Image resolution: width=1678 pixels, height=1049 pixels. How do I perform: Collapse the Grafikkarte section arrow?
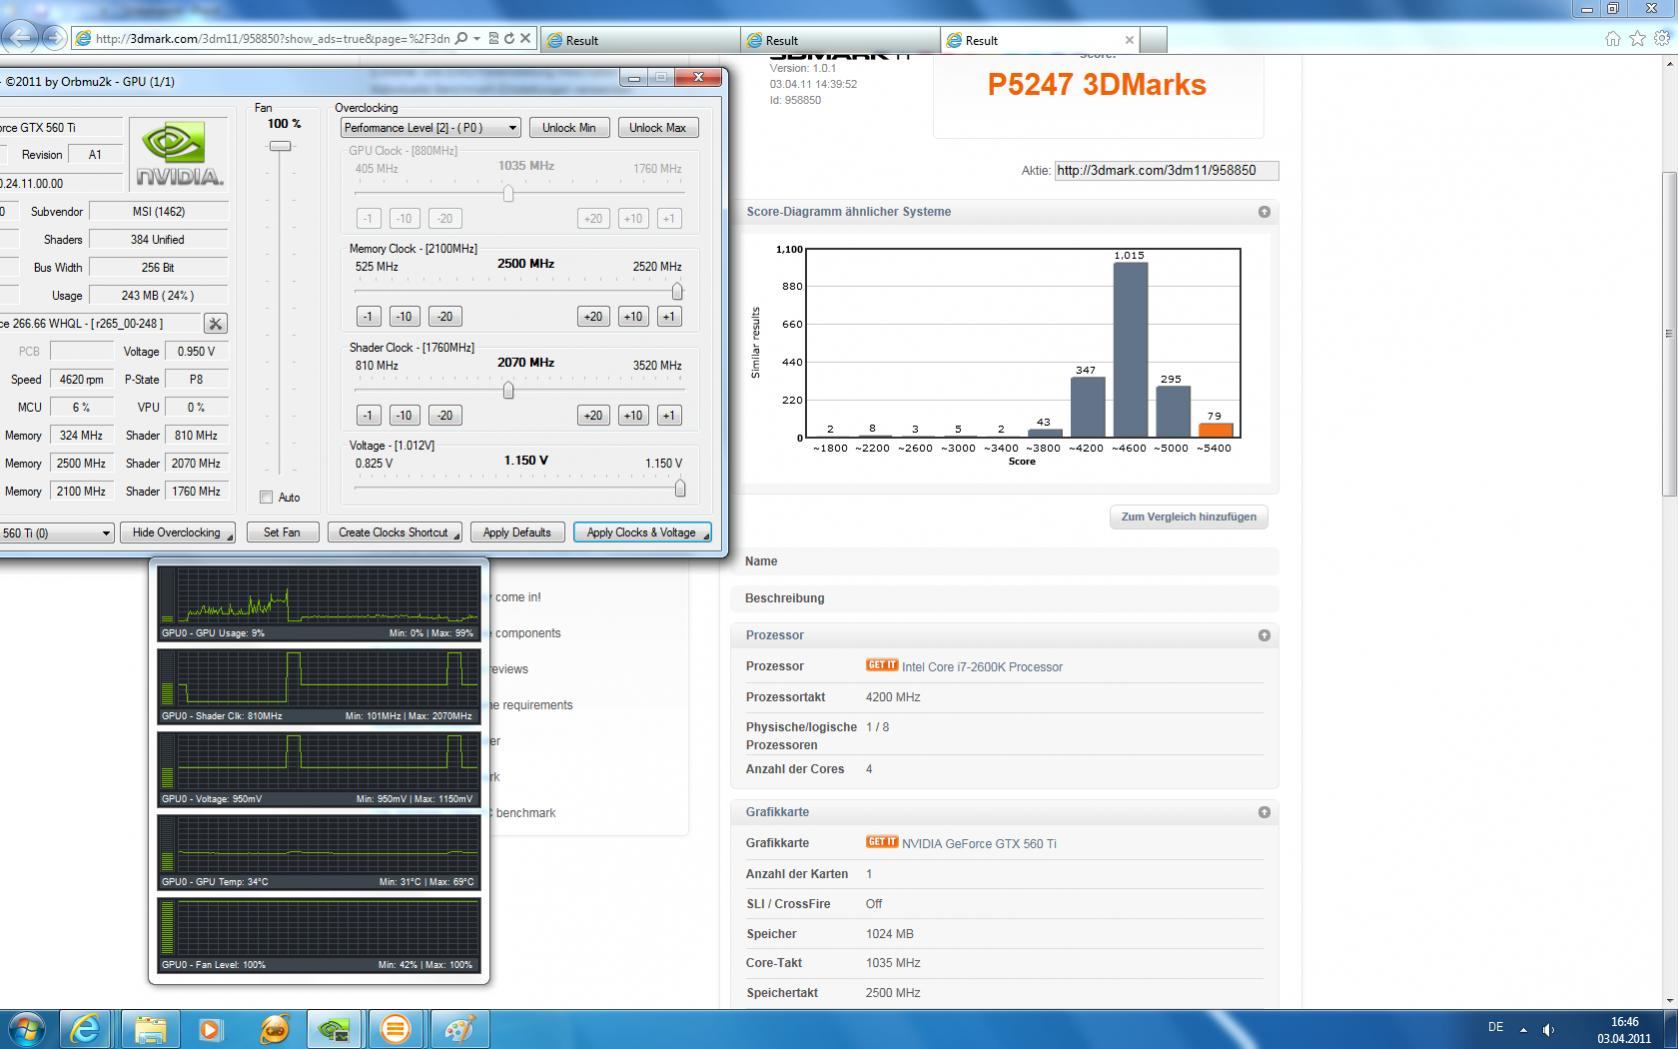[x=1264, y=812]
